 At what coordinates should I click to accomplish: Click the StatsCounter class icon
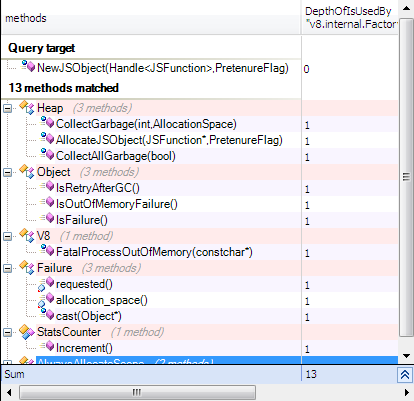point(27,331)
